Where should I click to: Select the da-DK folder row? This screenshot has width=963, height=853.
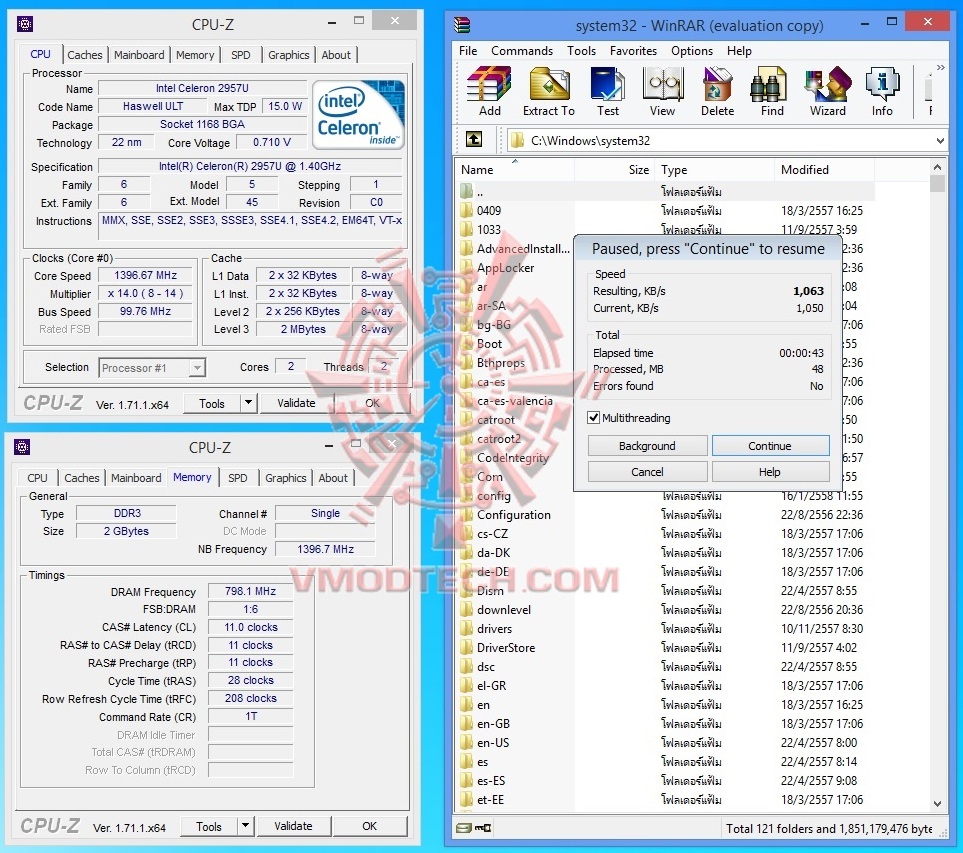pyautogui.click(x=666, y=553)
